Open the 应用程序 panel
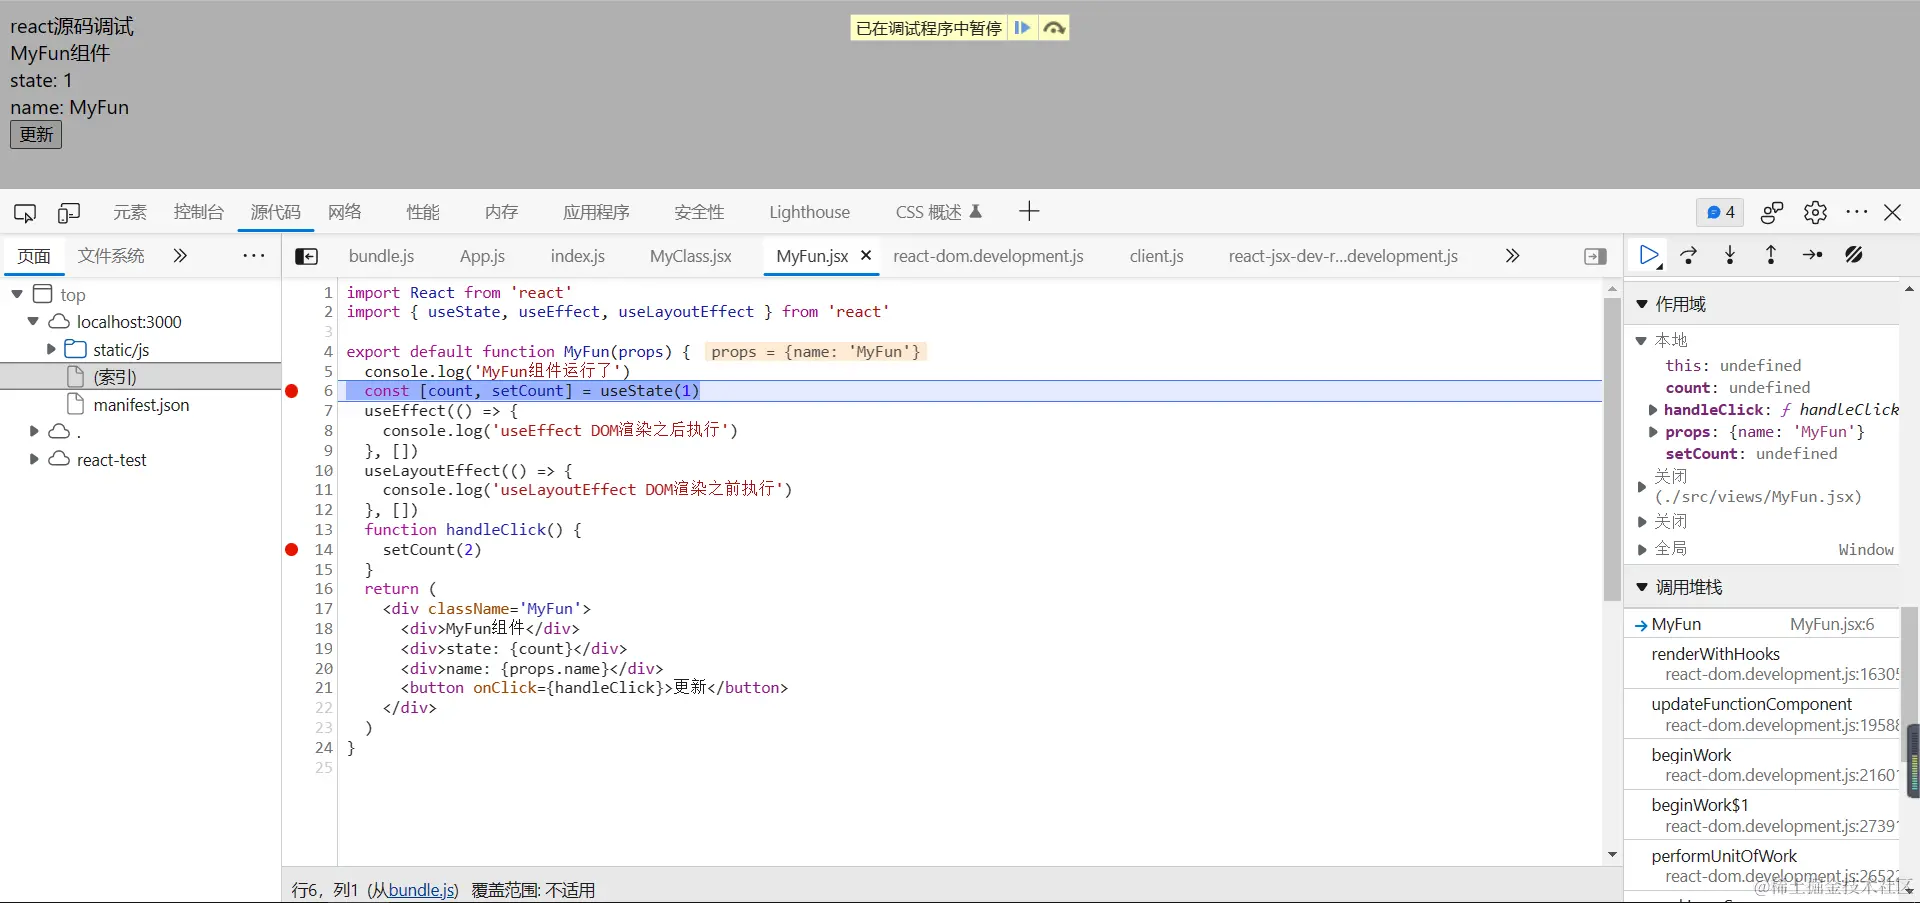This screenshot has width=1920, height=903. [596, 212]
